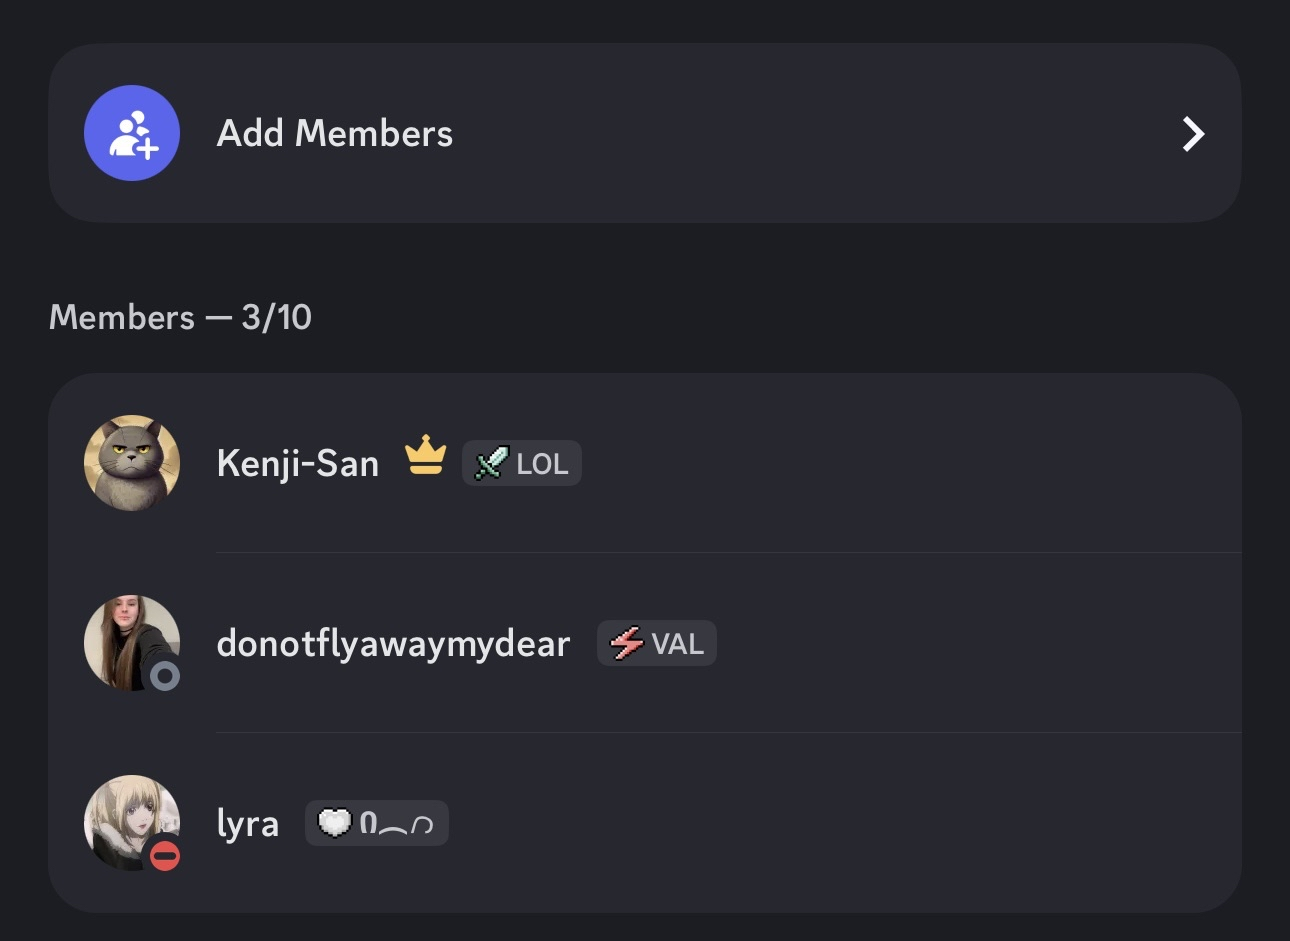Open donotflyawaymydear's profile picture
This screenshot has width=1290, height=941.
coord(125,638)
